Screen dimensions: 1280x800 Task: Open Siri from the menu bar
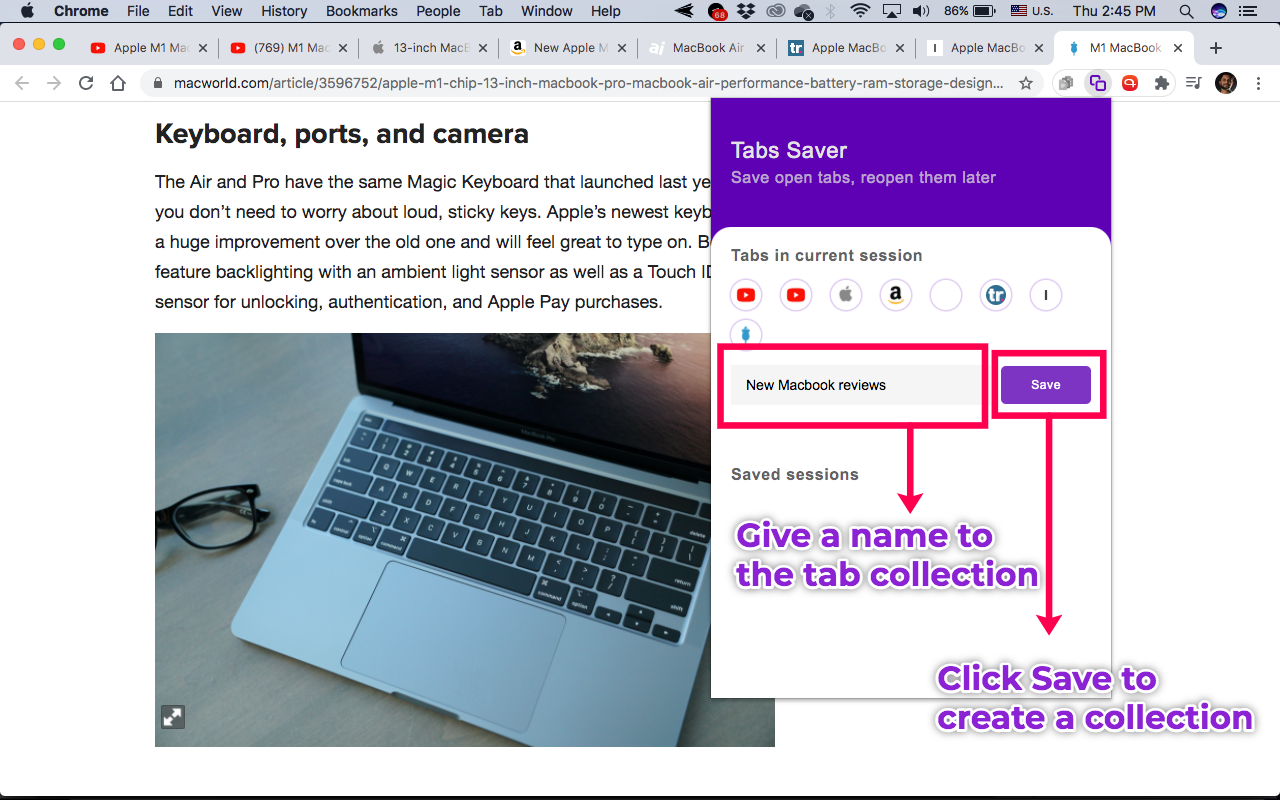pos(1218,11)
